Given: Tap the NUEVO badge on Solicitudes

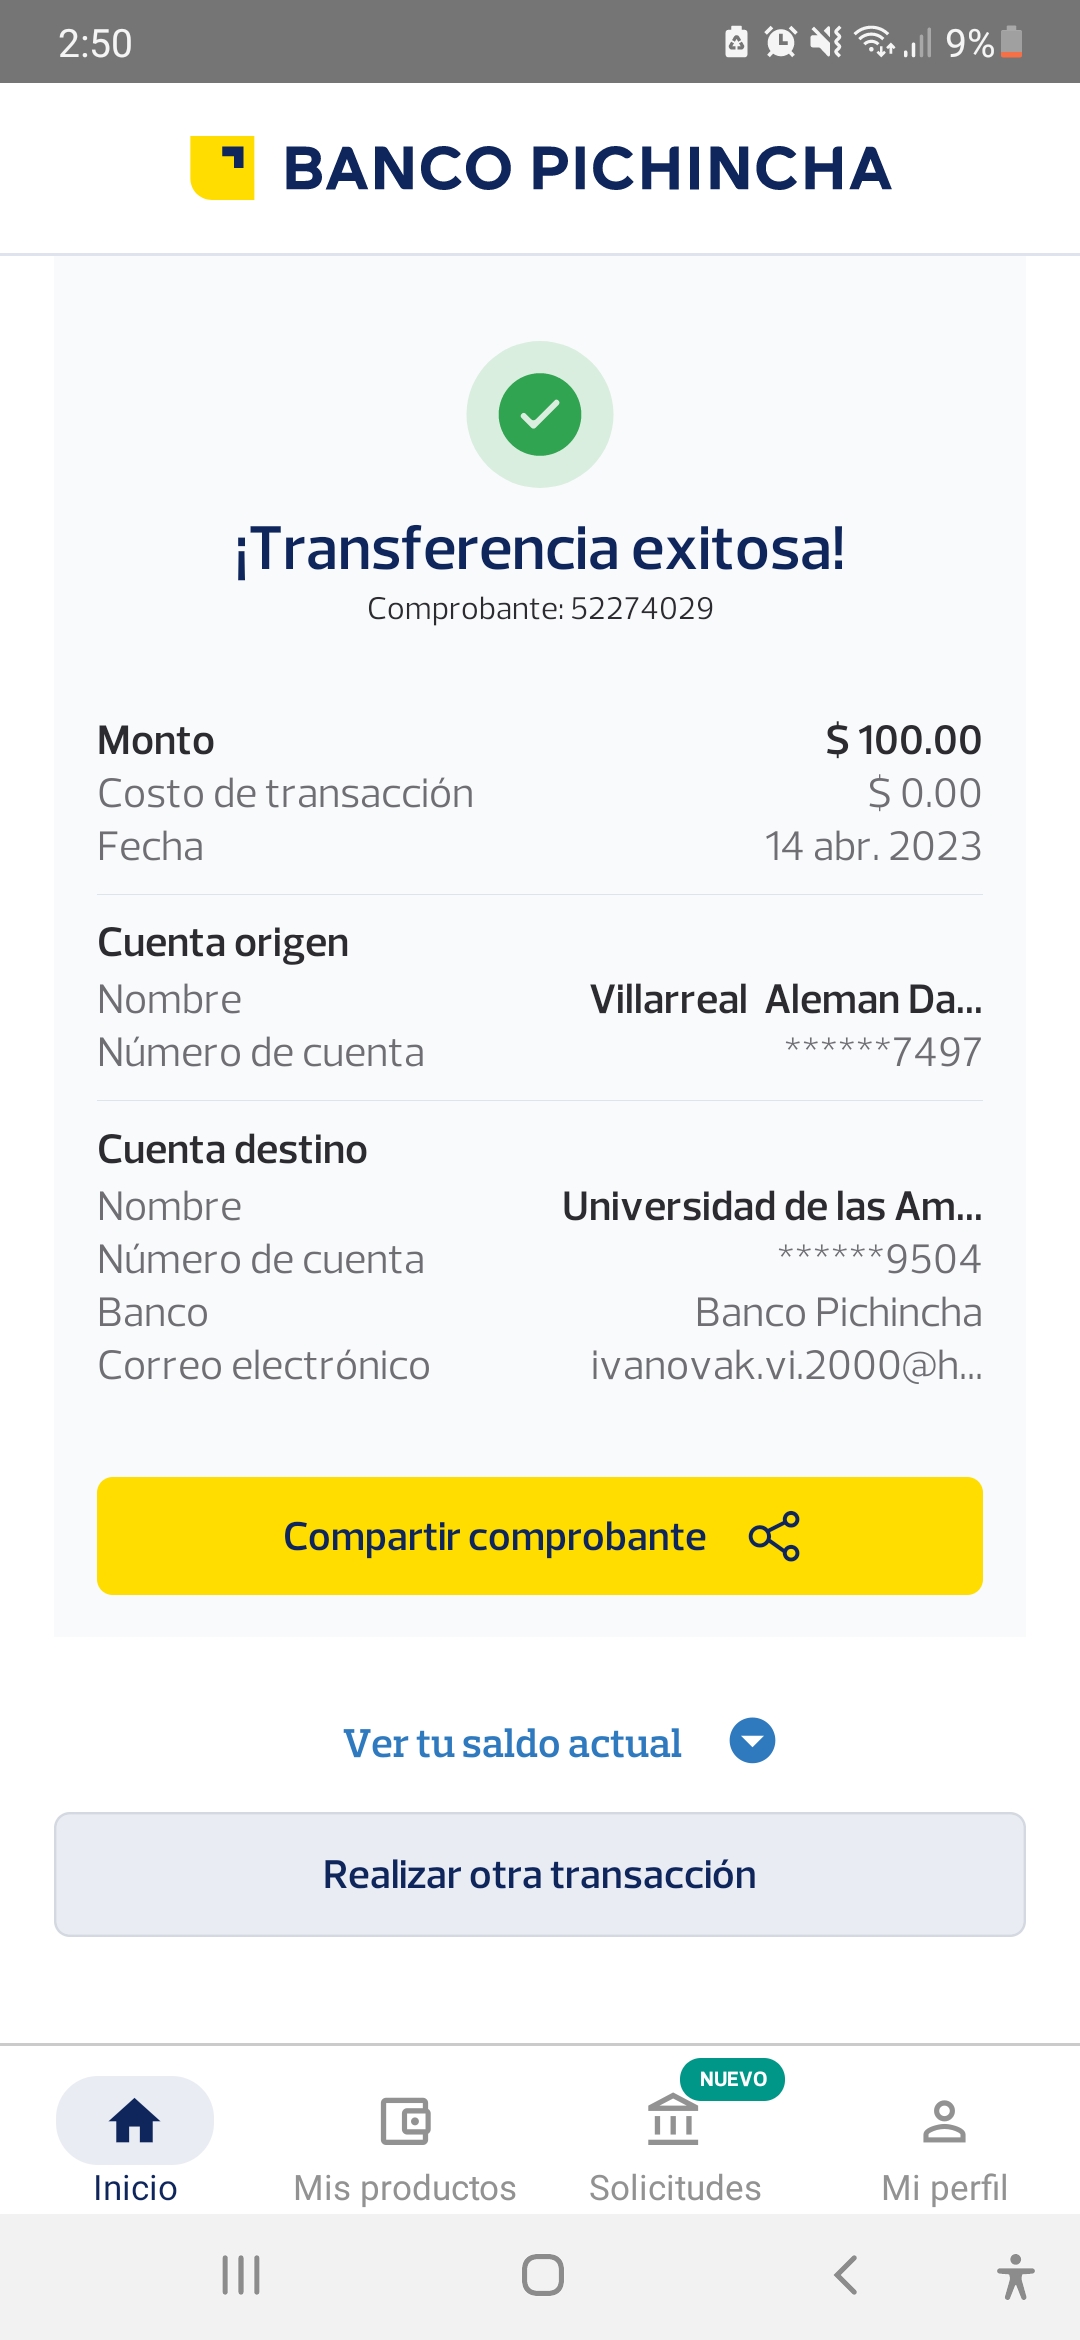Looking at the screenshot, I should 733,2079.
